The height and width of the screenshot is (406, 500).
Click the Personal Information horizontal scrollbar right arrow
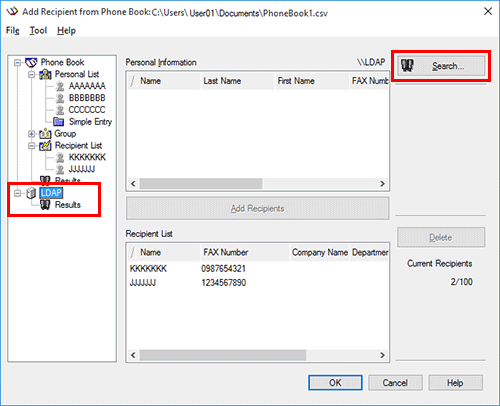point(382,184)
